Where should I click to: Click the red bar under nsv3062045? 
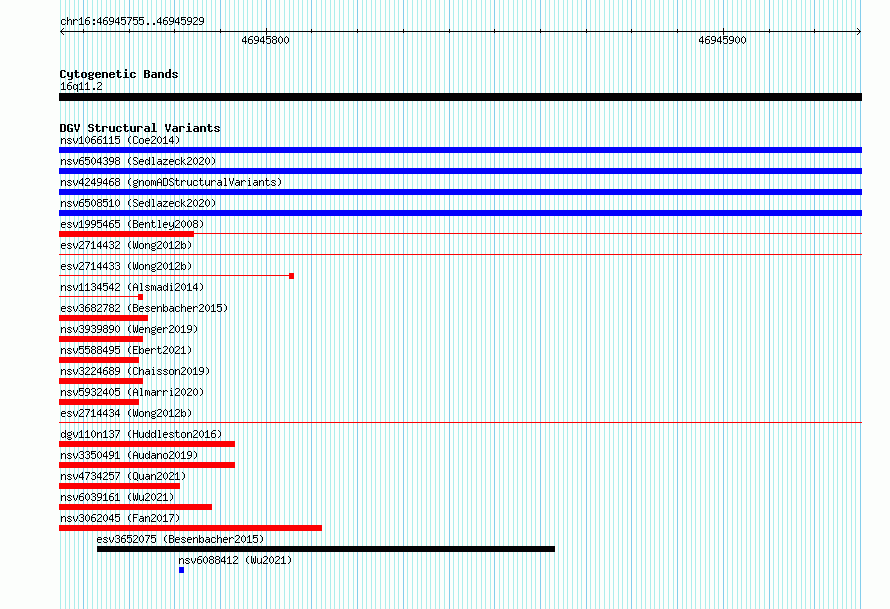click(x=190, y=528)
